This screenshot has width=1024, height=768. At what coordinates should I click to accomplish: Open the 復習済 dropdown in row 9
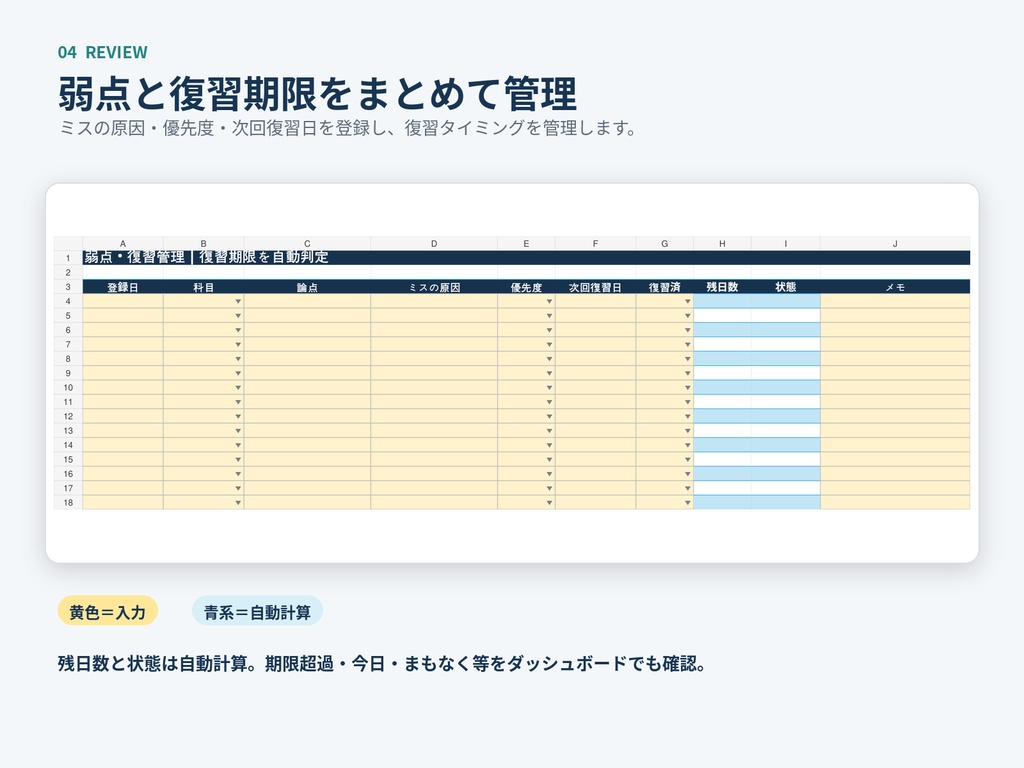pos(688,373)
